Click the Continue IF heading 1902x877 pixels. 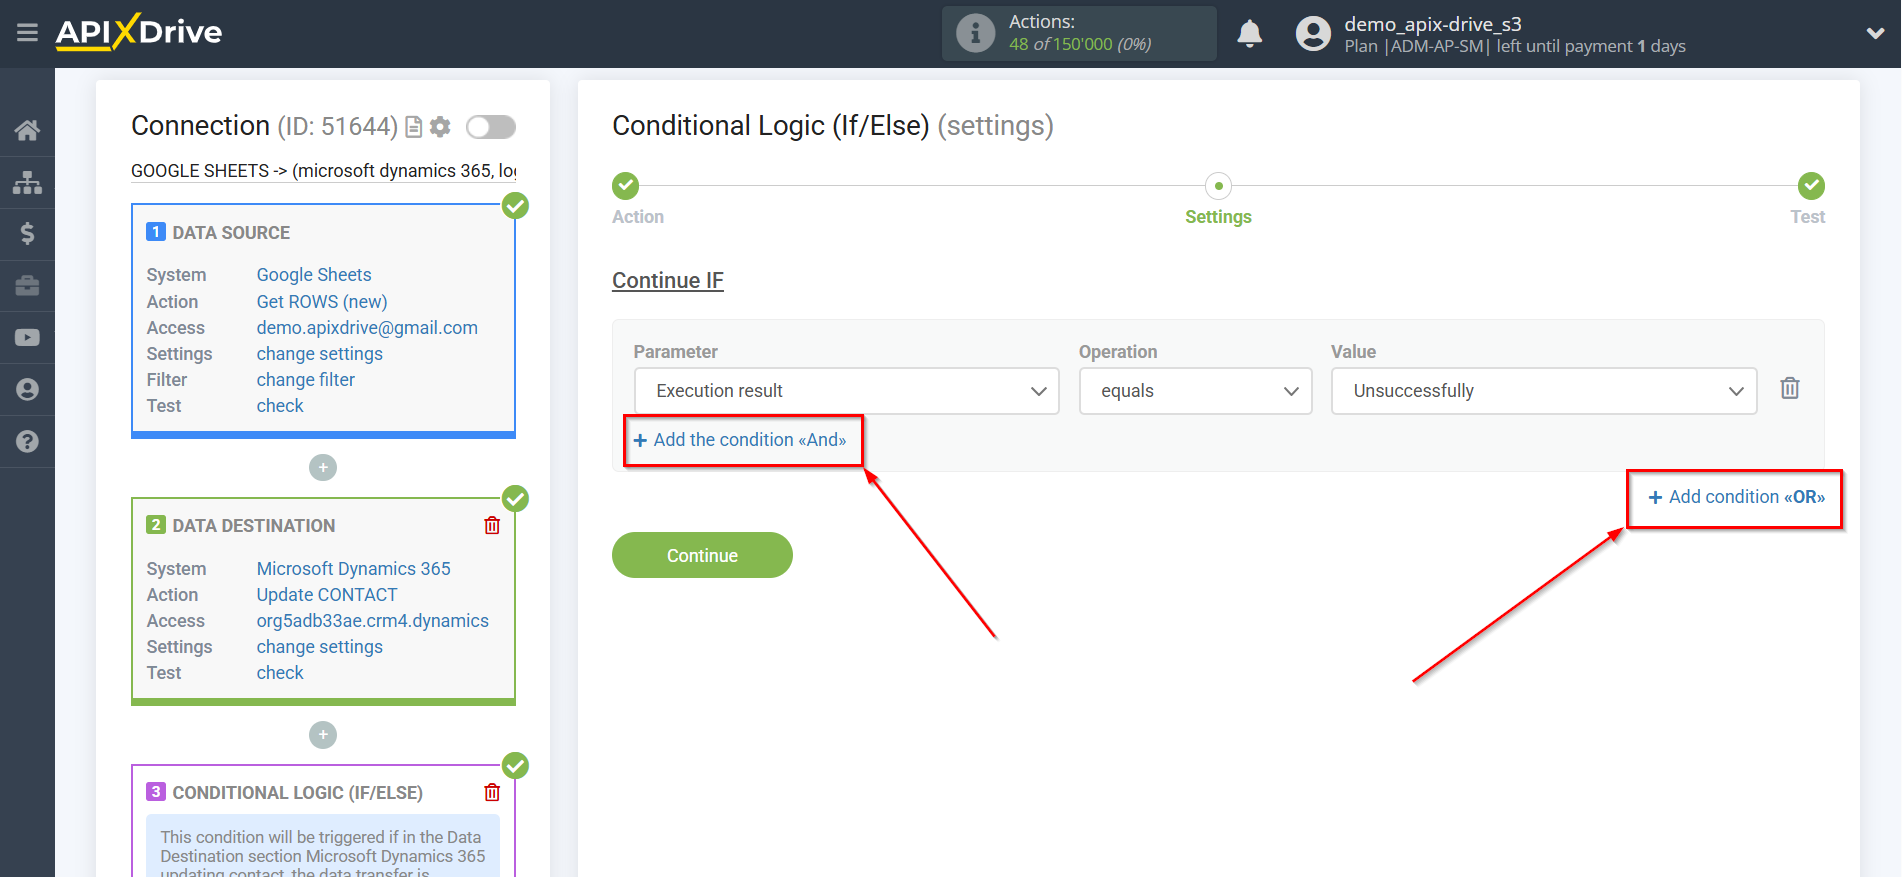point(667,281)
